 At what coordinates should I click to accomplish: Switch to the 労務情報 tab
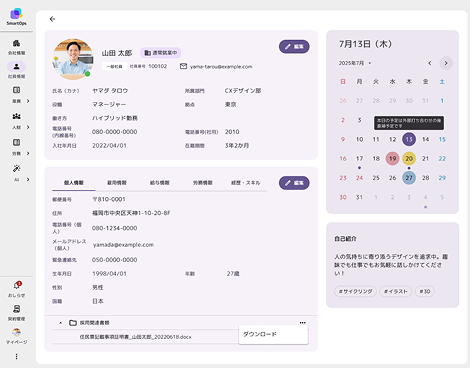tap(203, 183)
